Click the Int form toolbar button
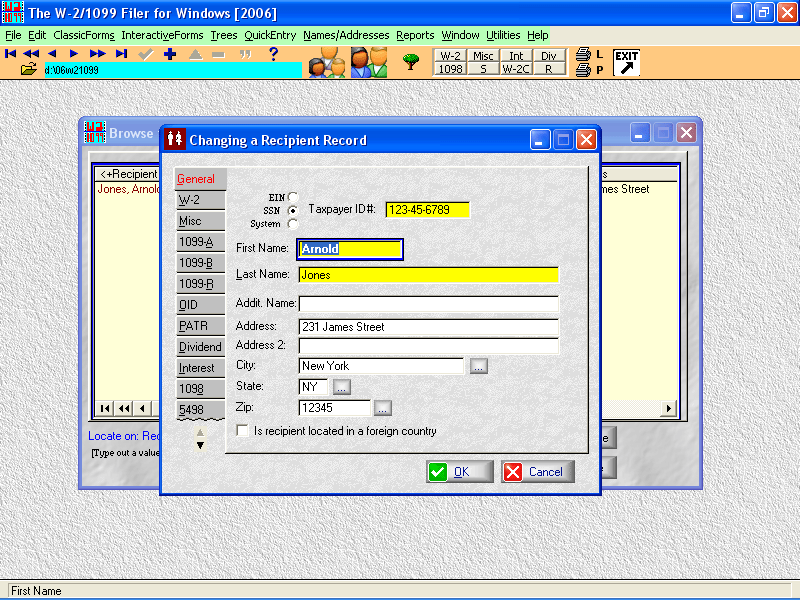Image resolution: width=800 pixels, height=600 pixels. [x=516, y=56]
